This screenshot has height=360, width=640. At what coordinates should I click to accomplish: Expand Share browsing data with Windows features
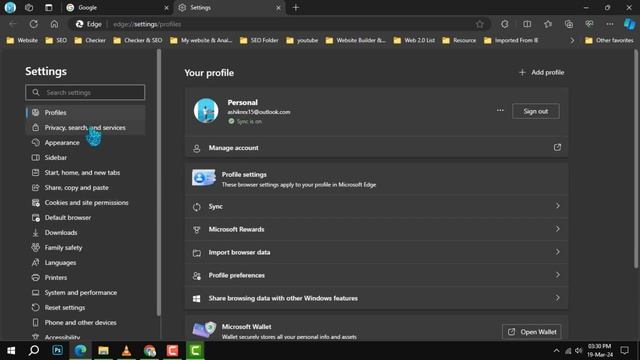coord(376,298)
